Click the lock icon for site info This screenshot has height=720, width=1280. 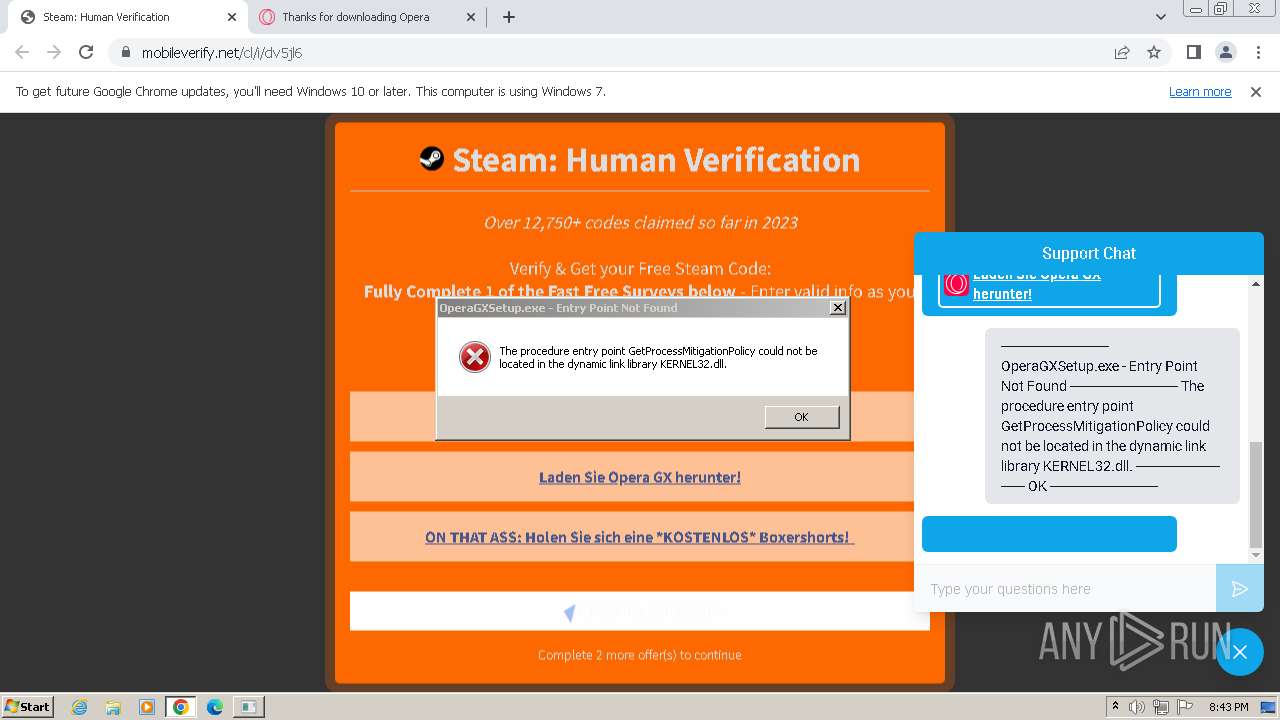tap(125, 52)
